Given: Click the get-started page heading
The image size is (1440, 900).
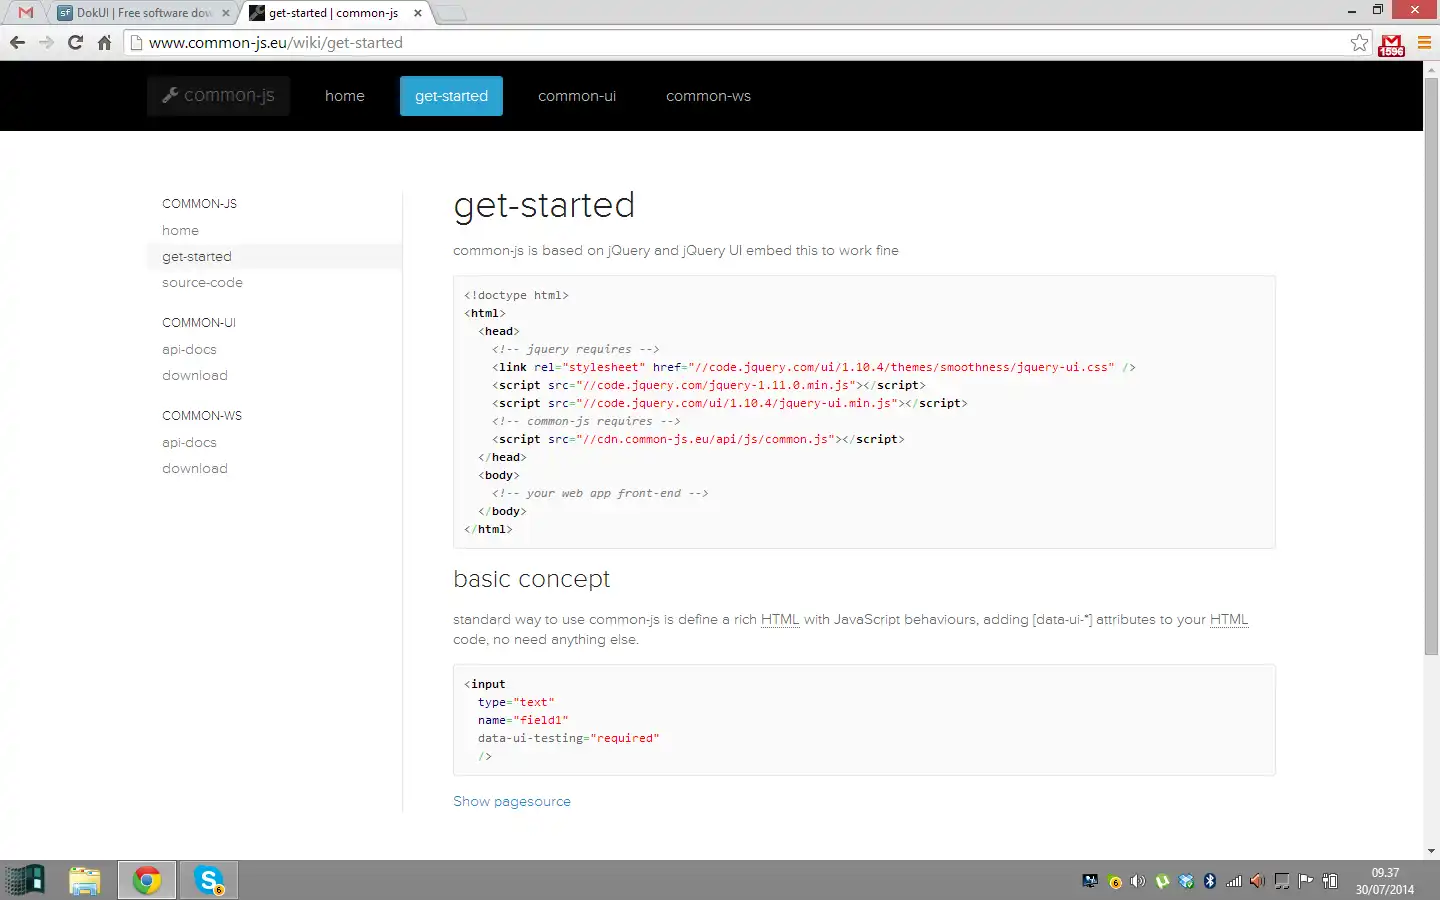Looking at the screenshot, I should (x=544, y=205).
